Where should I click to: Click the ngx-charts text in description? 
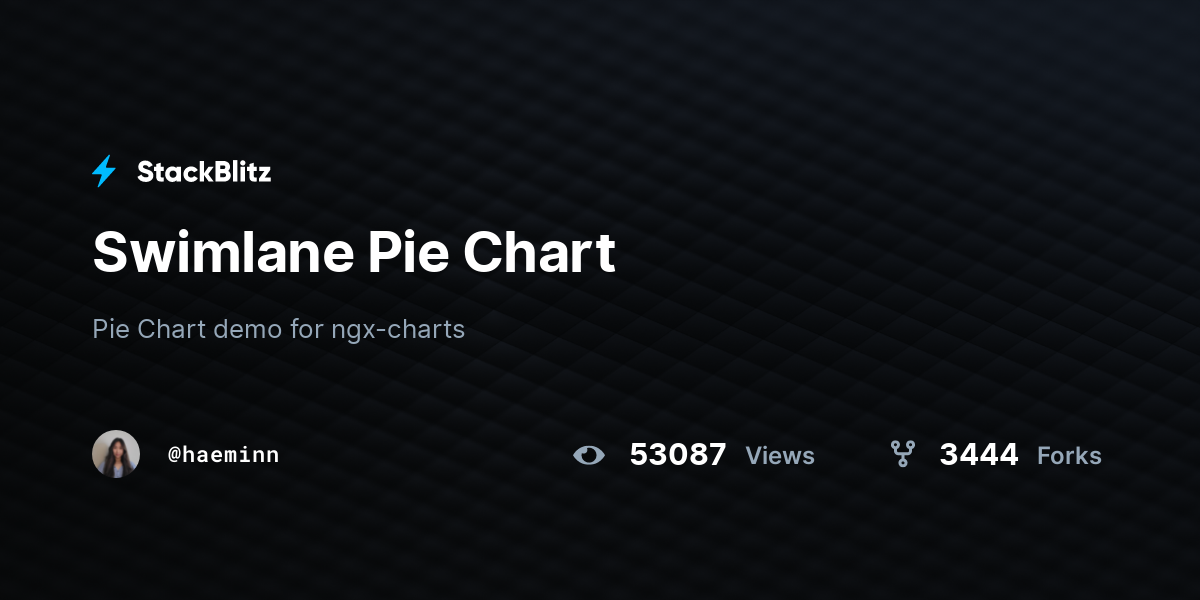pos(398,329)
